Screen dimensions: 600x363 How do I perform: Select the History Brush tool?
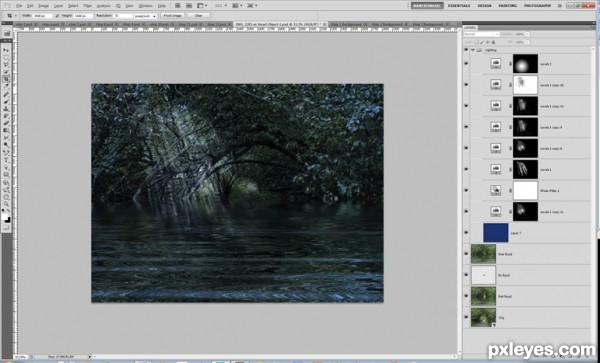[7, 116]
